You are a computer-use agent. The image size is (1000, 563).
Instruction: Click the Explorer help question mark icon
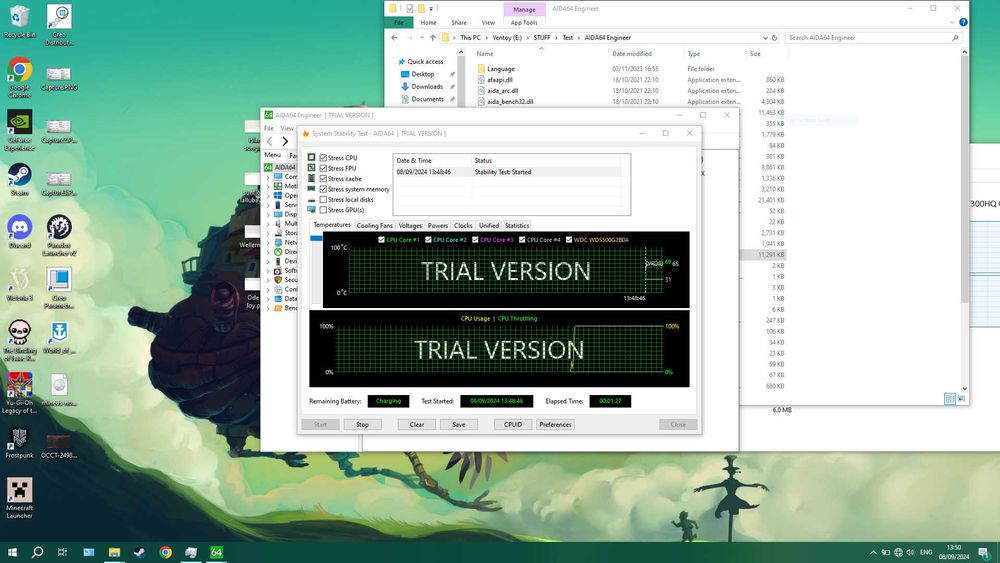coord(963,22)
